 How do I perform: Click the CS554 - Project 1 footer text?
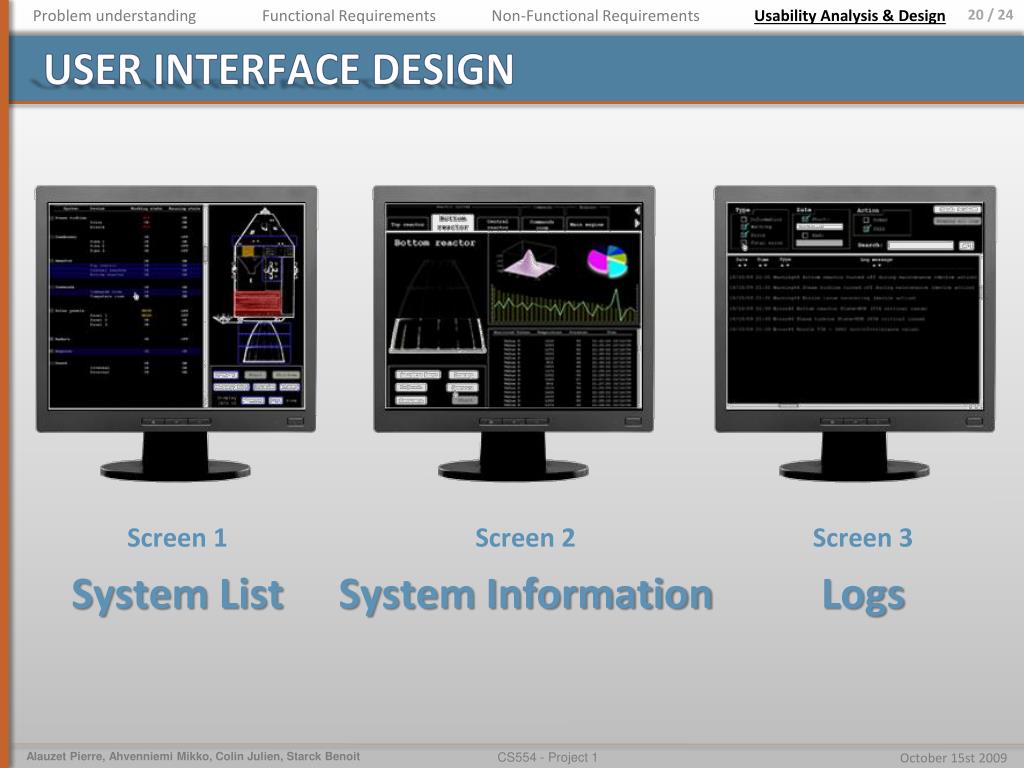(x=547, y=757)
